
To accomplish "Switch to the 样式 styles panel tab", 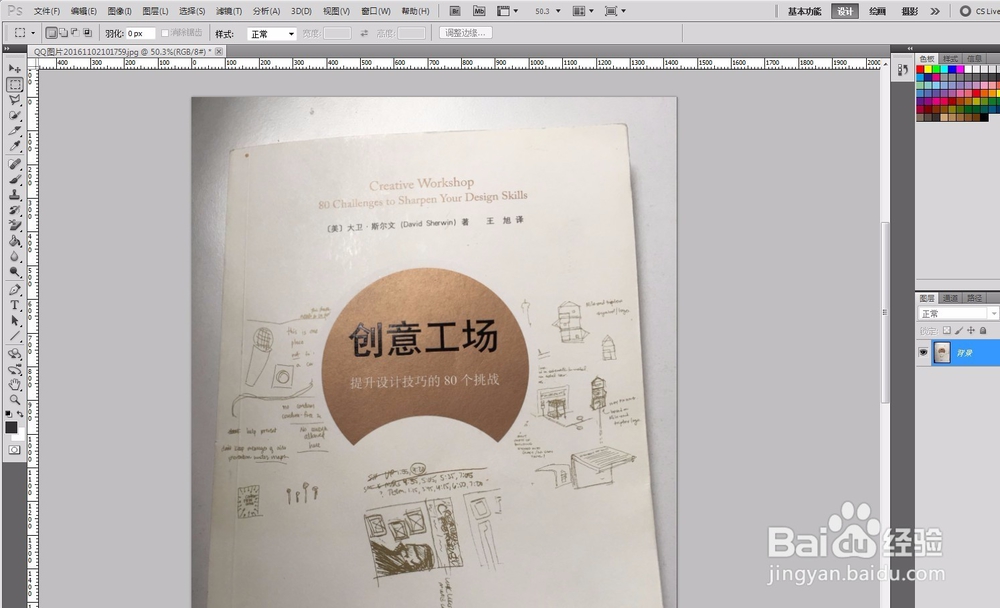I will tap(950, 59).
